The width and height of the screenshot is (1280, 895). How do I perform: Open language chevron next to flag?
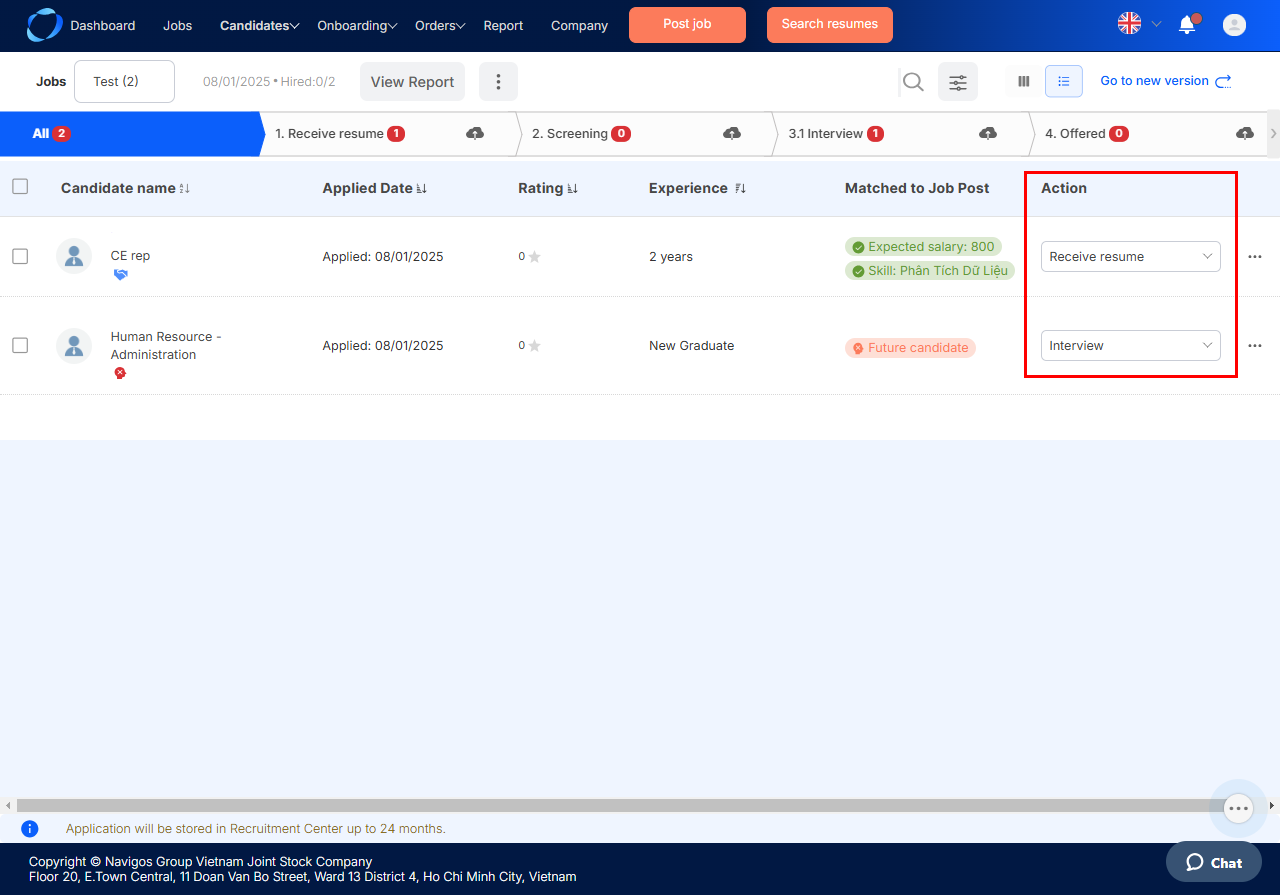point(1156,24)
